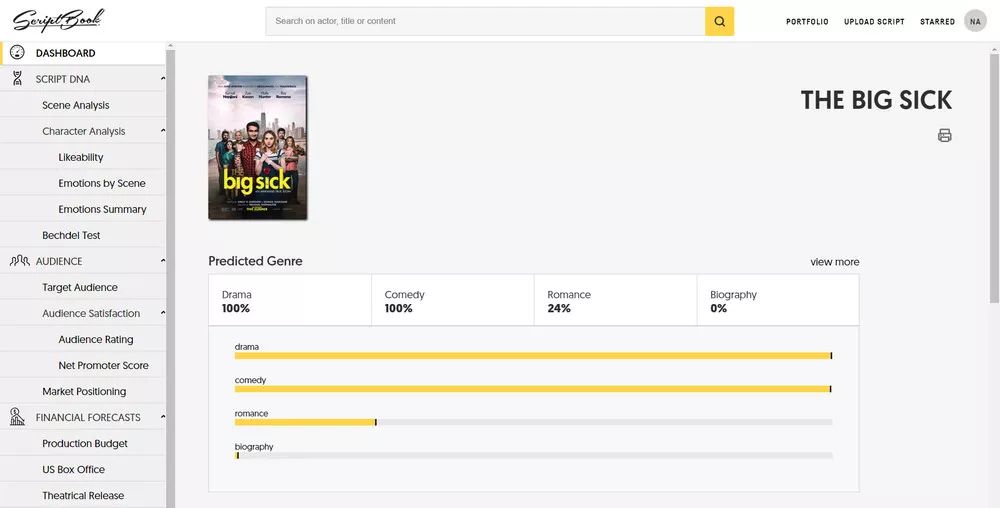The width and height of the screenshot is (1000, 508).
Task: Open the Portfolio menu item
Action: (807, 22)
